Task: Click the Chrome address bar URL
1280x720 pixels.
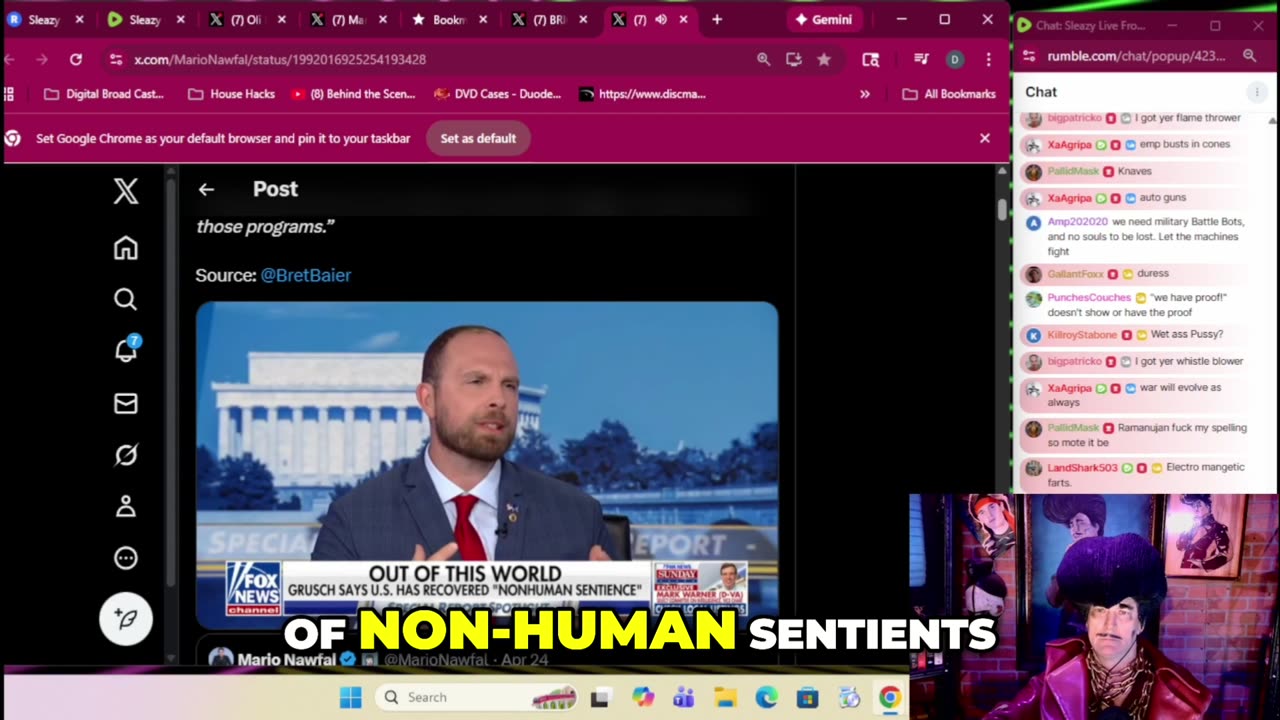Action: click(280, 59)
